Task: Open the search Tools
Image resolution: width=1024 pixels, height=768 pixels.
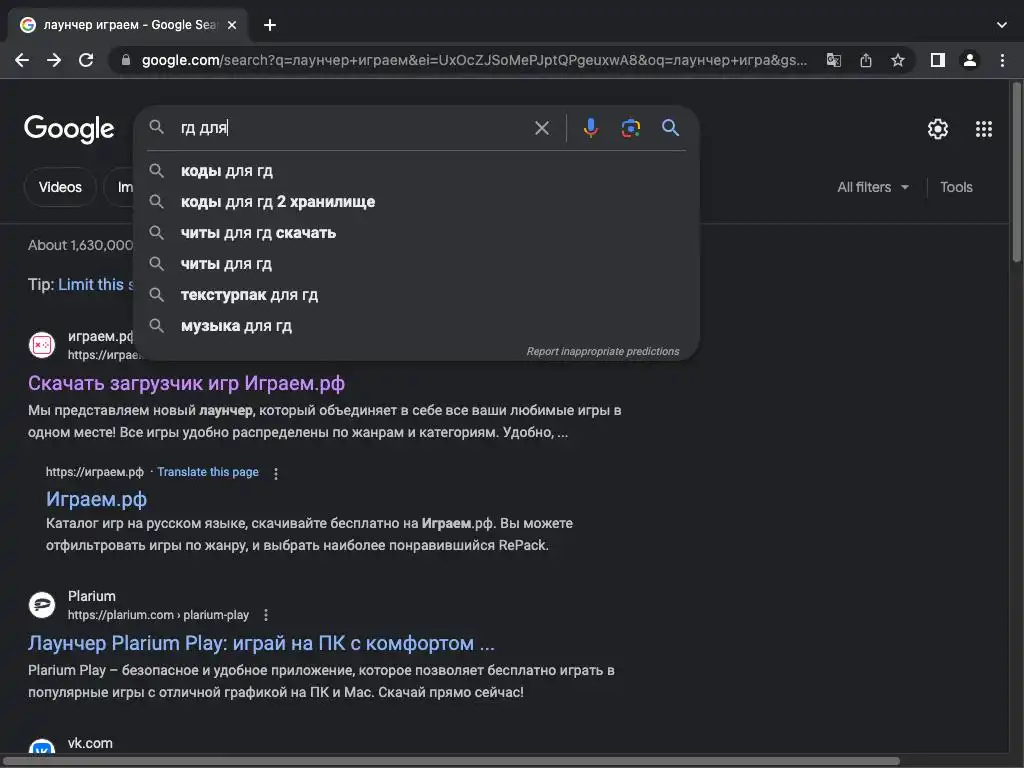Action: [x=956, y=187]
